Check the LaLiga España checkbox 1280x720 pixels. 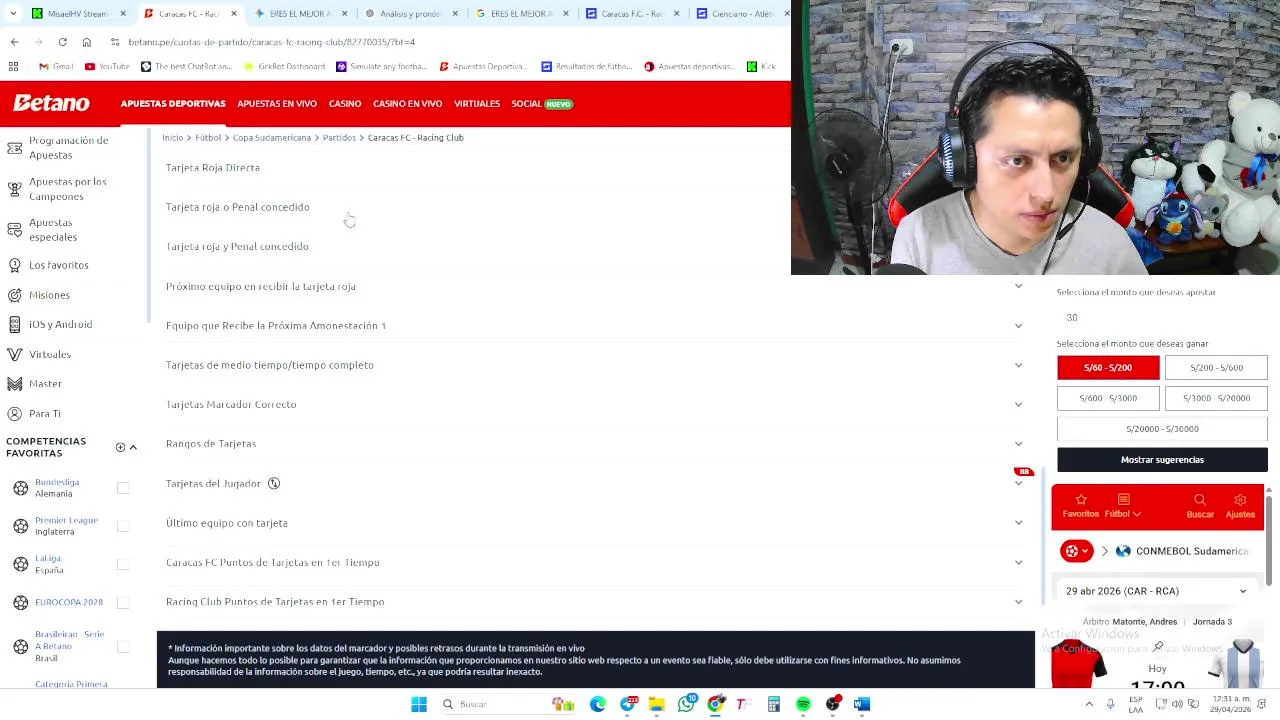coord(123,564)
